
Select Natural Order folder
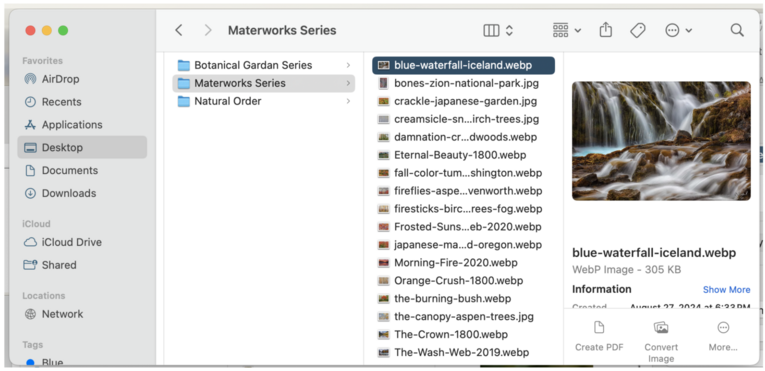pos(263,101)
